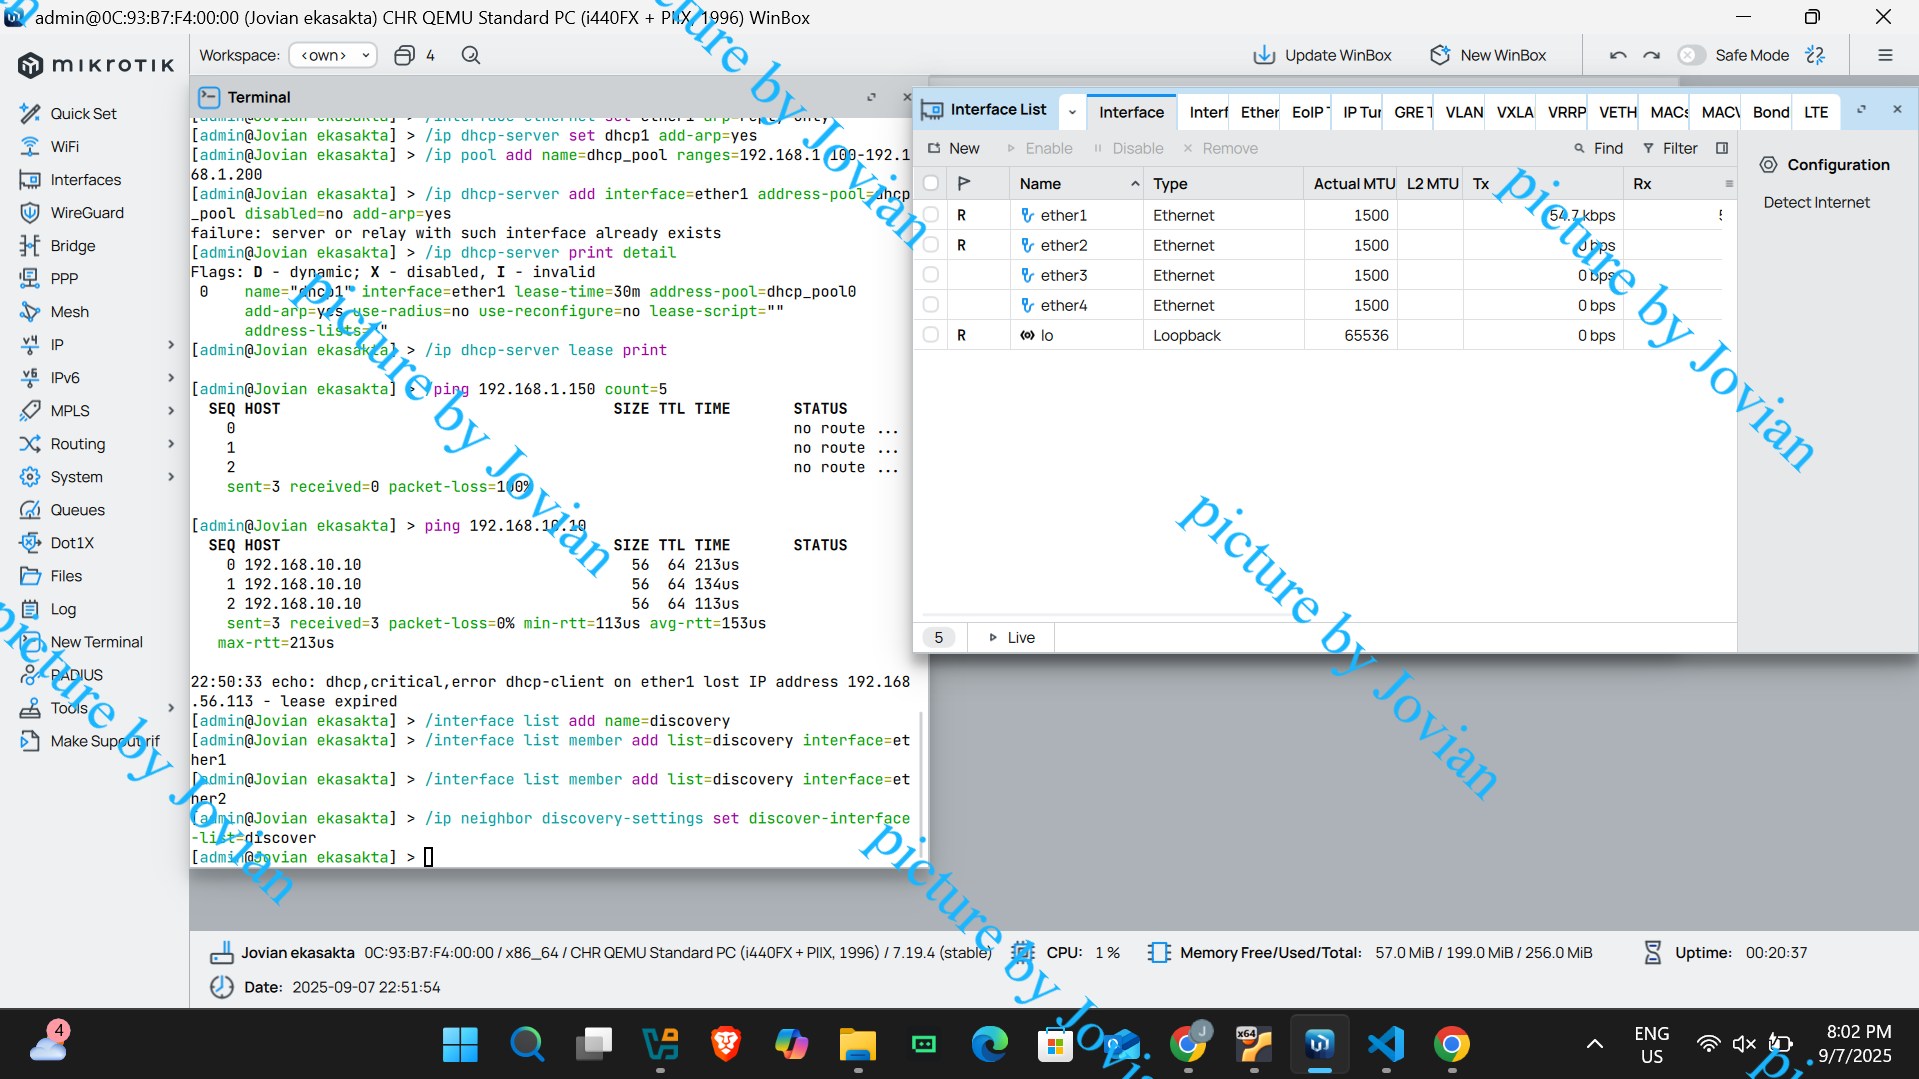Expand the System submenu

coord(171,477)
